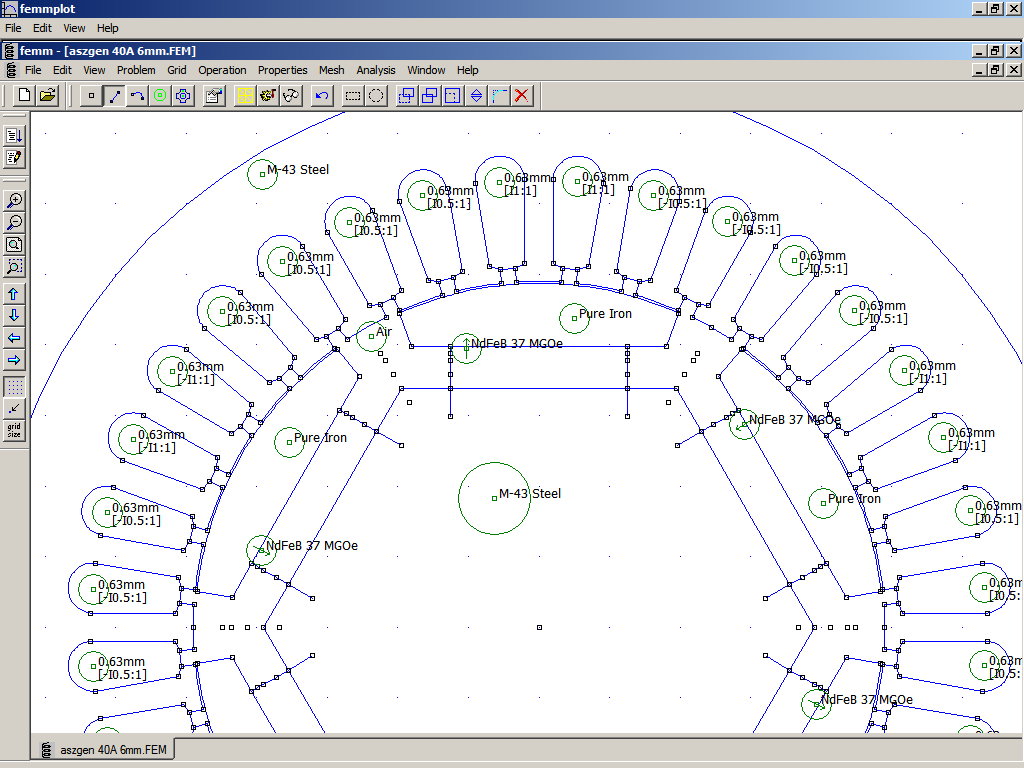Open the Analysis menu
This screenshot has height=768, width=1024.
(376, 70)
